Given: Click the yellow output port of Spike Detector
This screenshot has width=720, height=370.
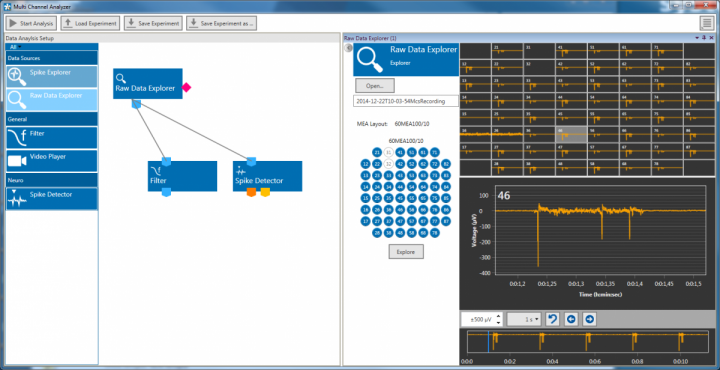Looking at the screenshot, I should pyautogui.click(x=265, y=192).
